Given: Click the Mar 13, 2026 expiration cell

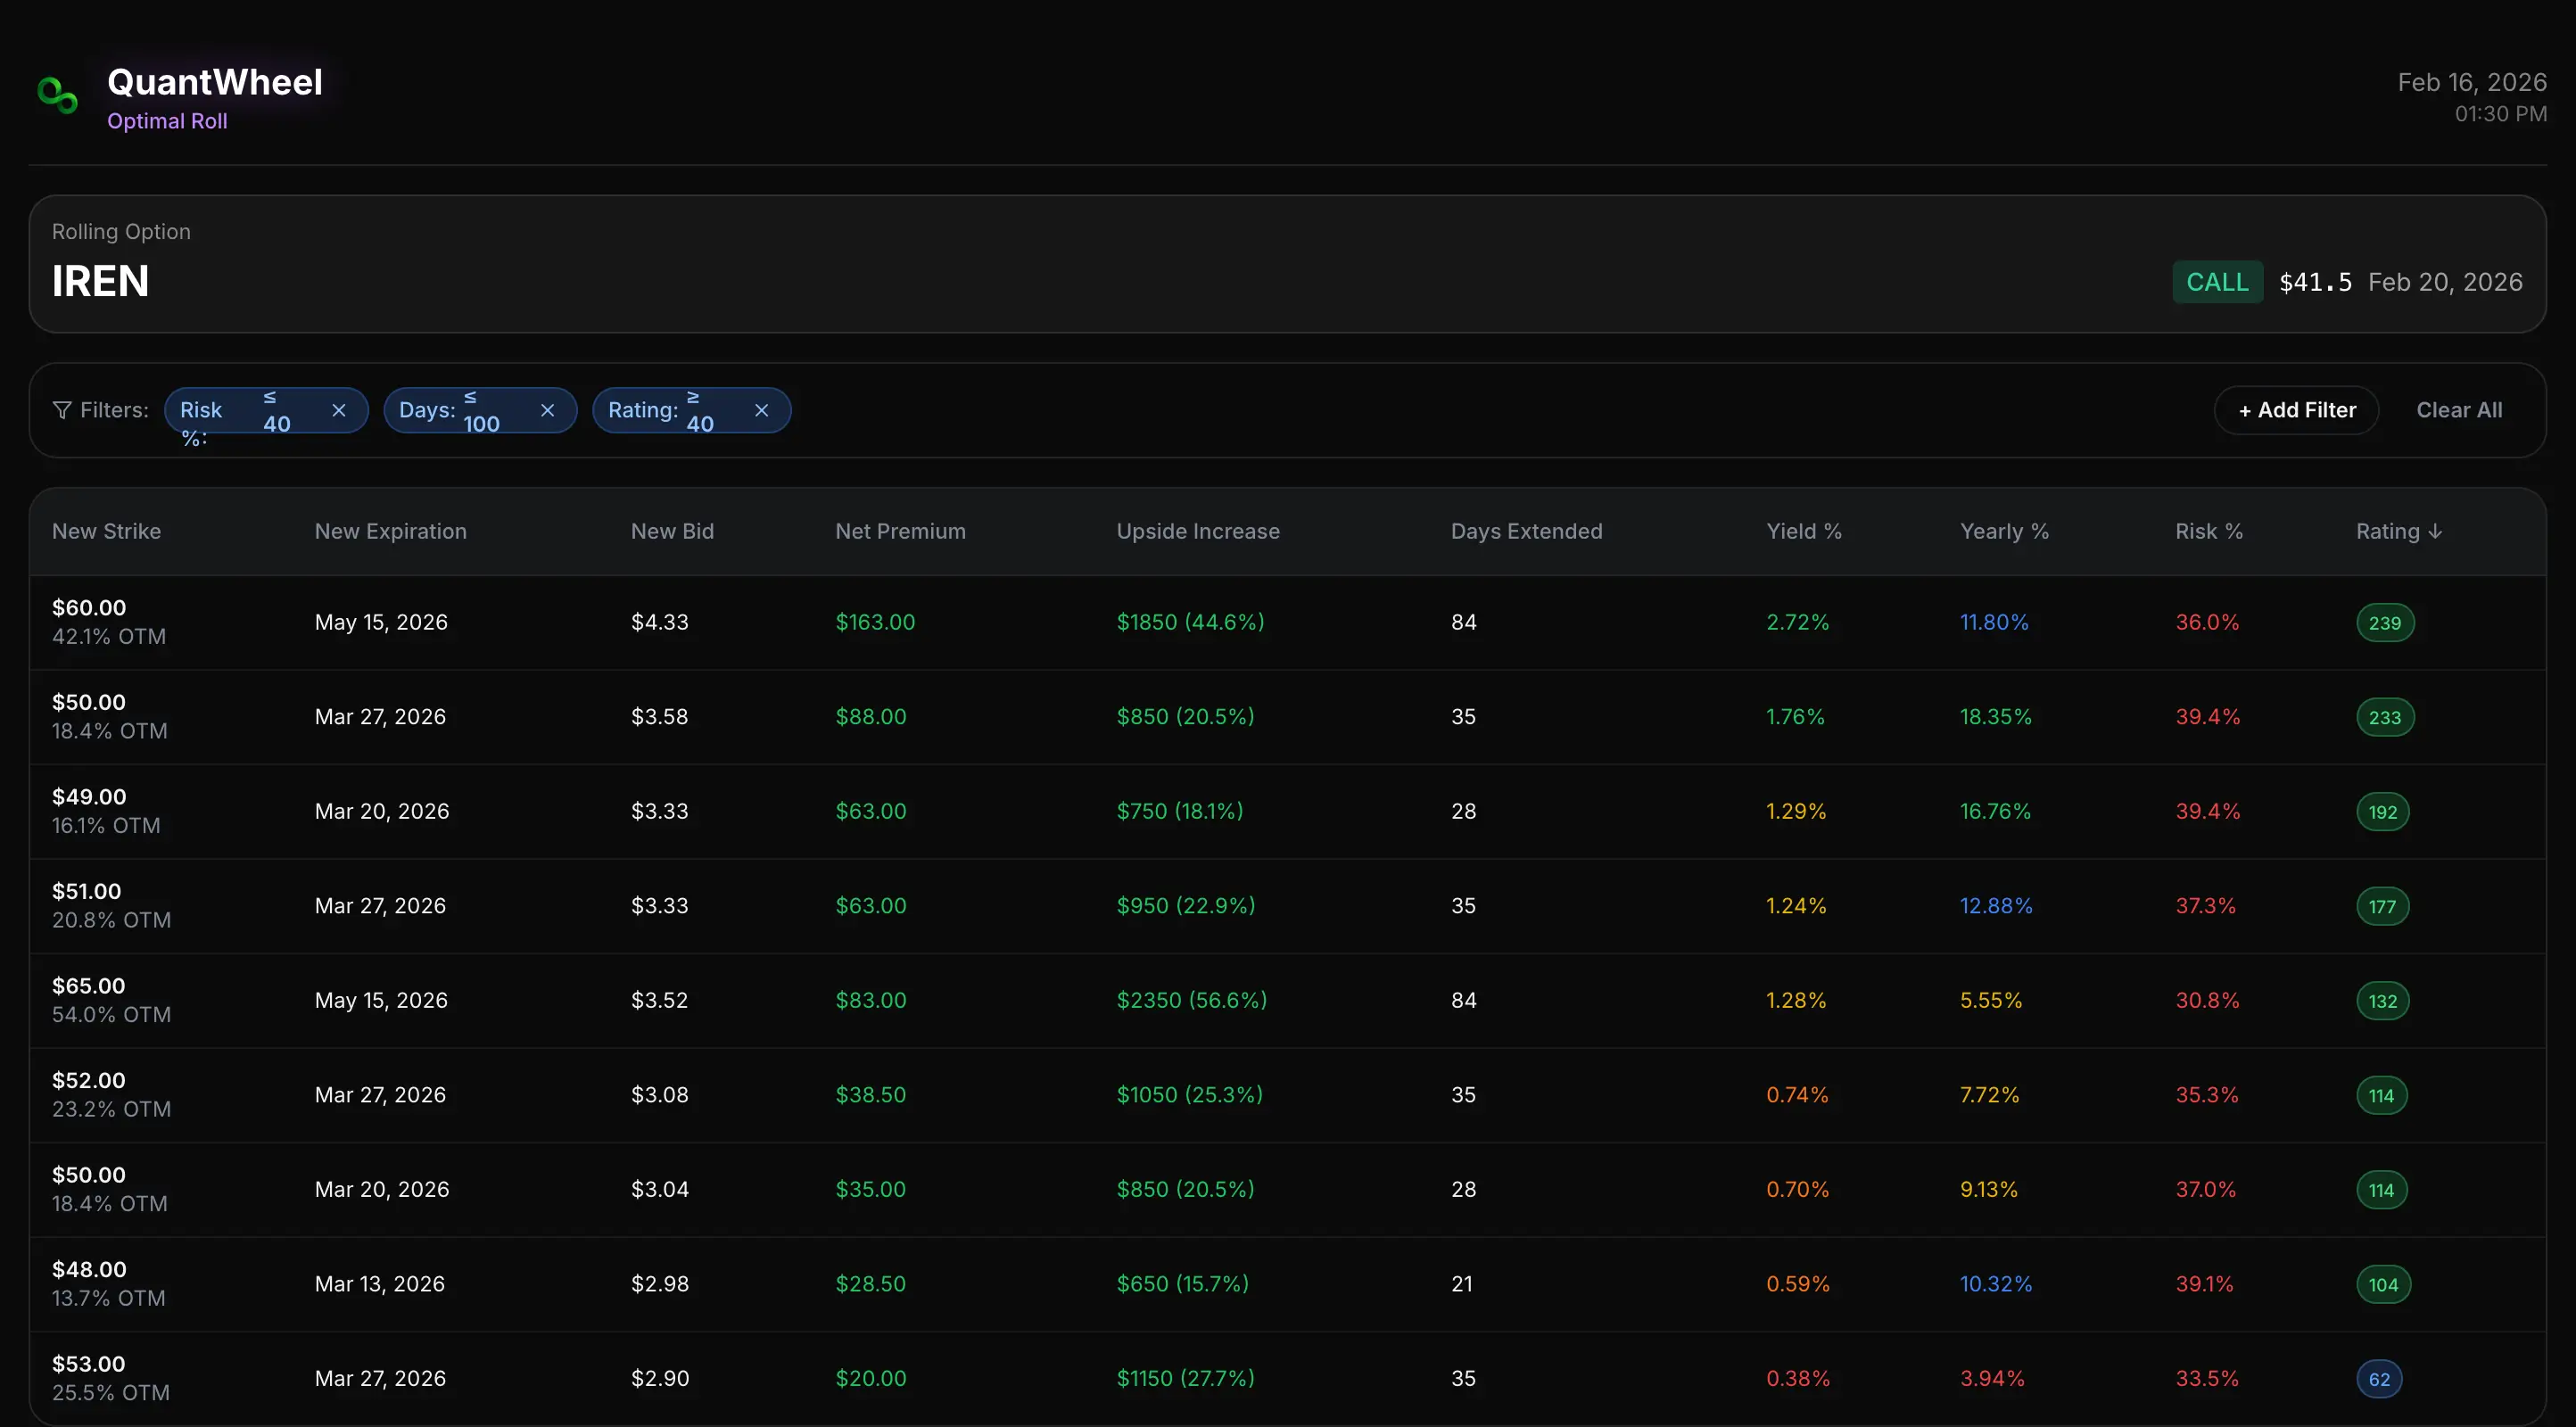Looking at the screenshot, I should [379, 1284].
